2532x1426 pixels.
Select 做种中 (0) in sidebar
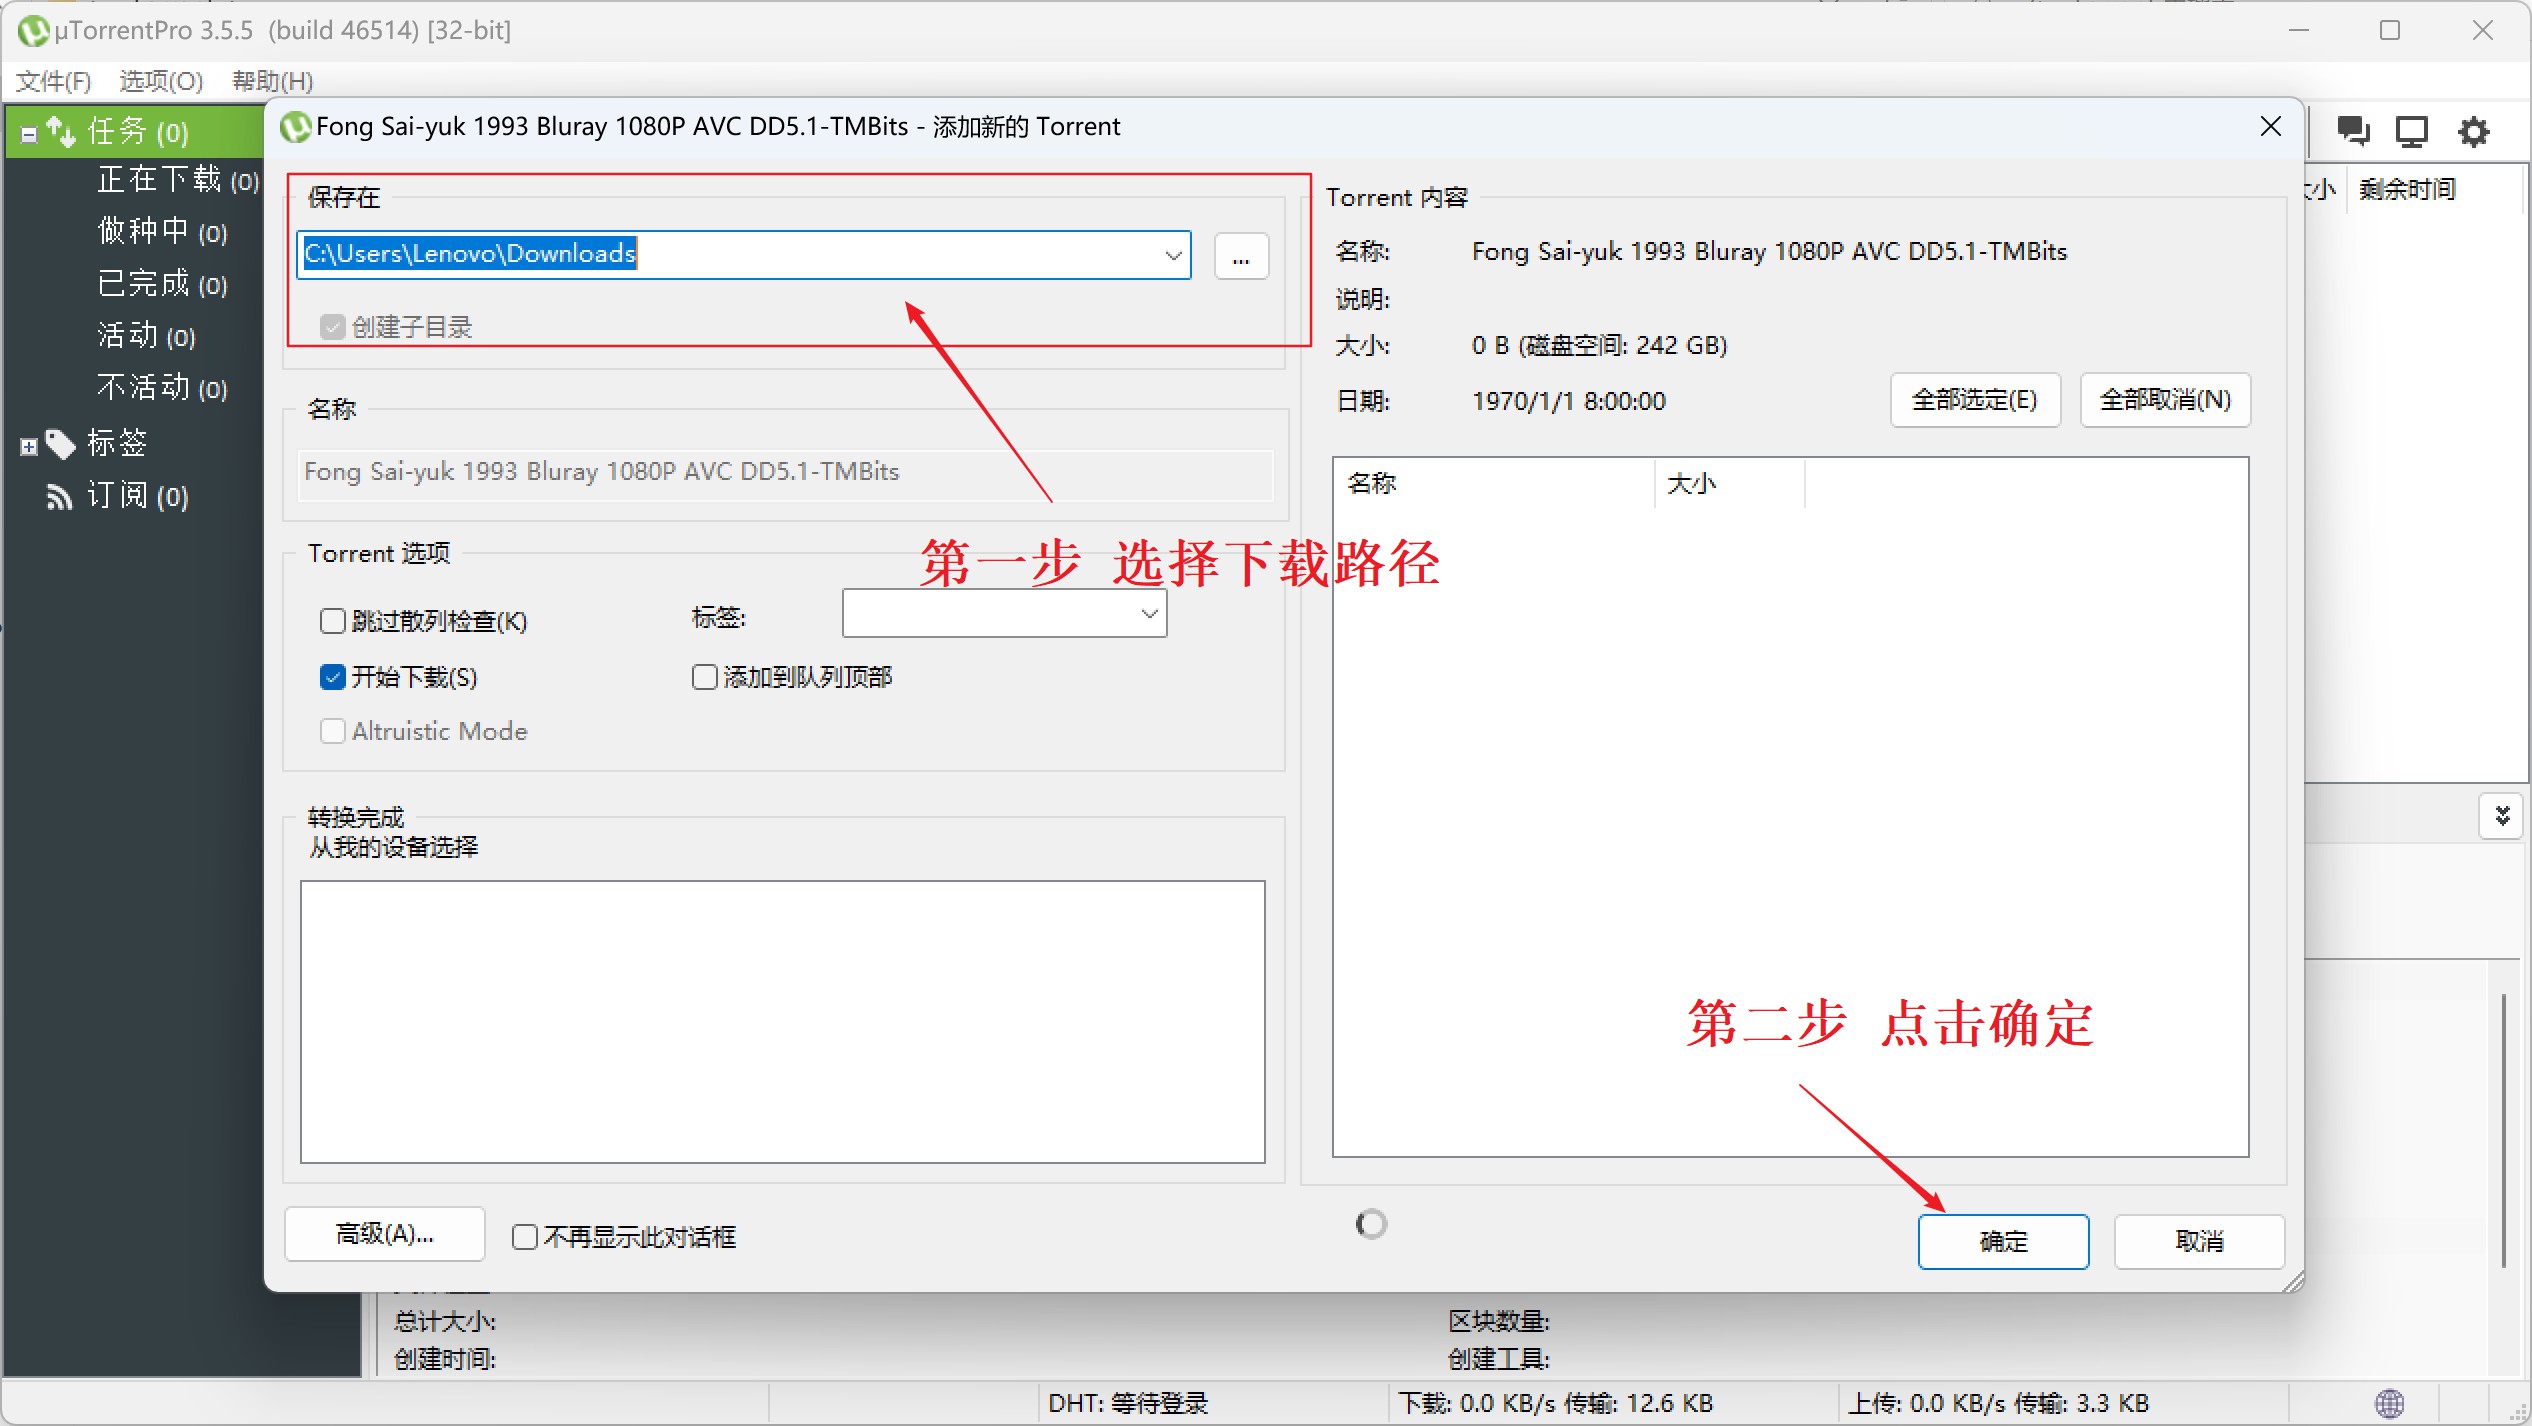[x=163, y=232]
